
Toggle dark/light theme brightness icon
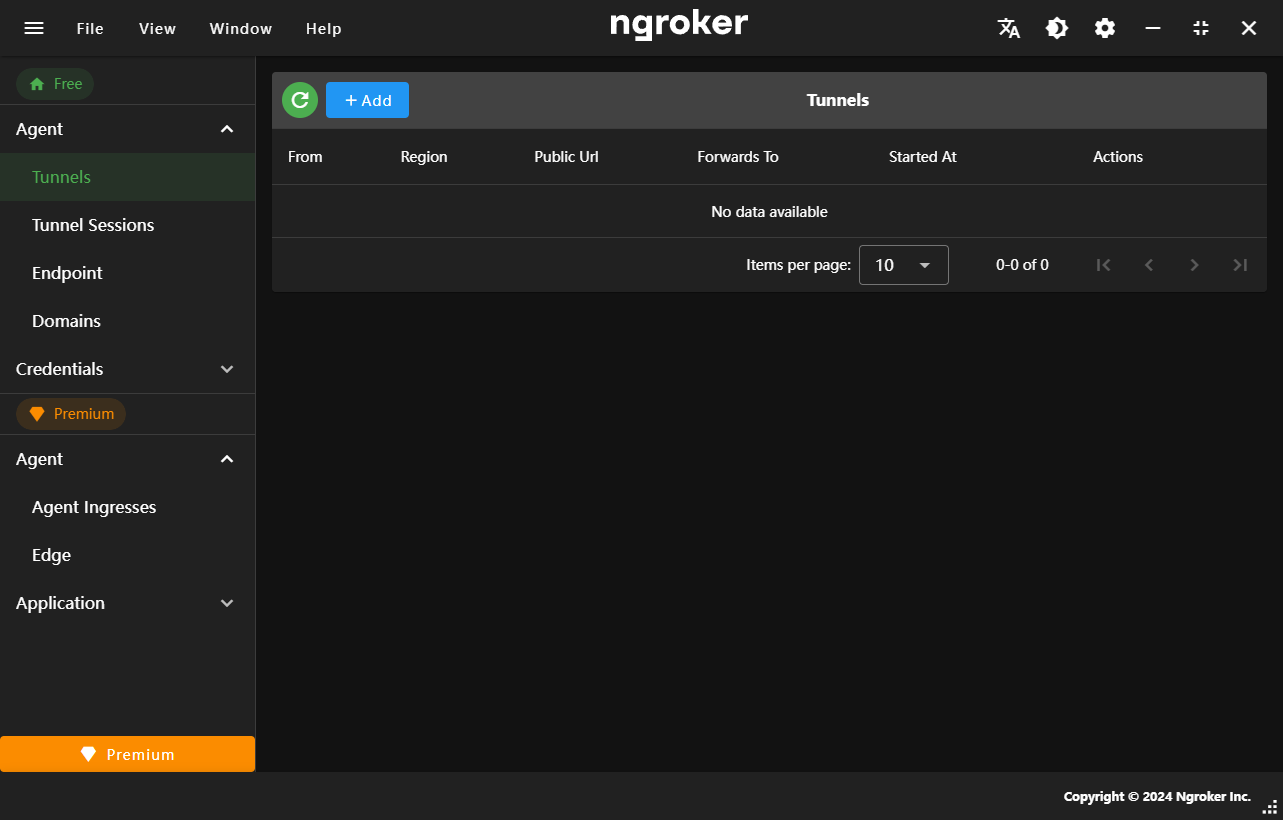[1057, 28]
